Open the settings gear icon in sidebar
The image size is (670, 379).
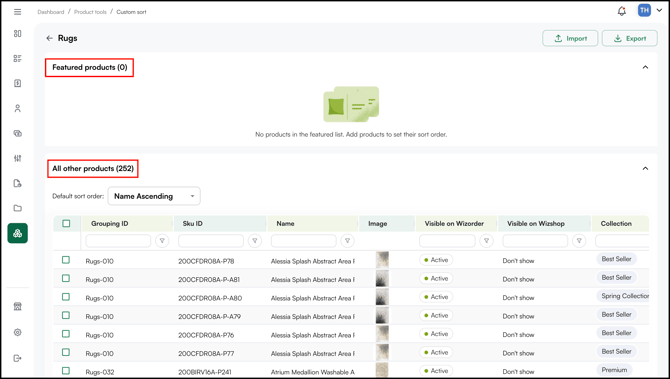point(18,332)
